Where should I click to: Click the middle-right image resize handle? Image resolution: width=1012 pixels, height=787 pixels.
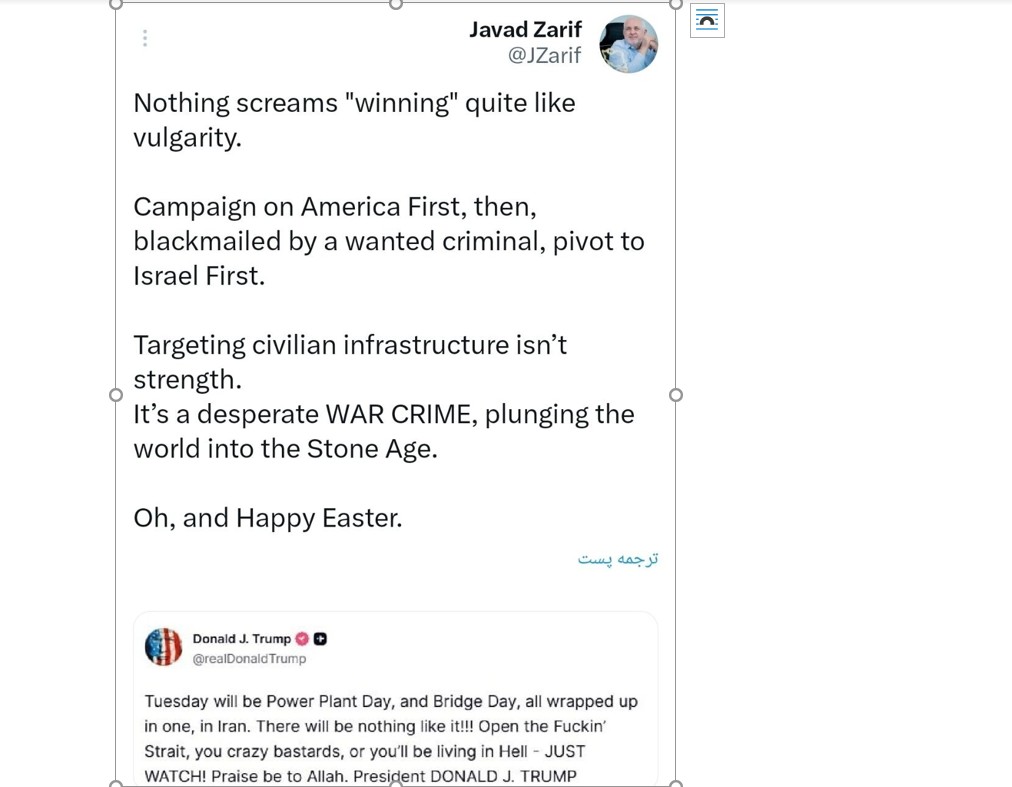click(x=676, y=395)
